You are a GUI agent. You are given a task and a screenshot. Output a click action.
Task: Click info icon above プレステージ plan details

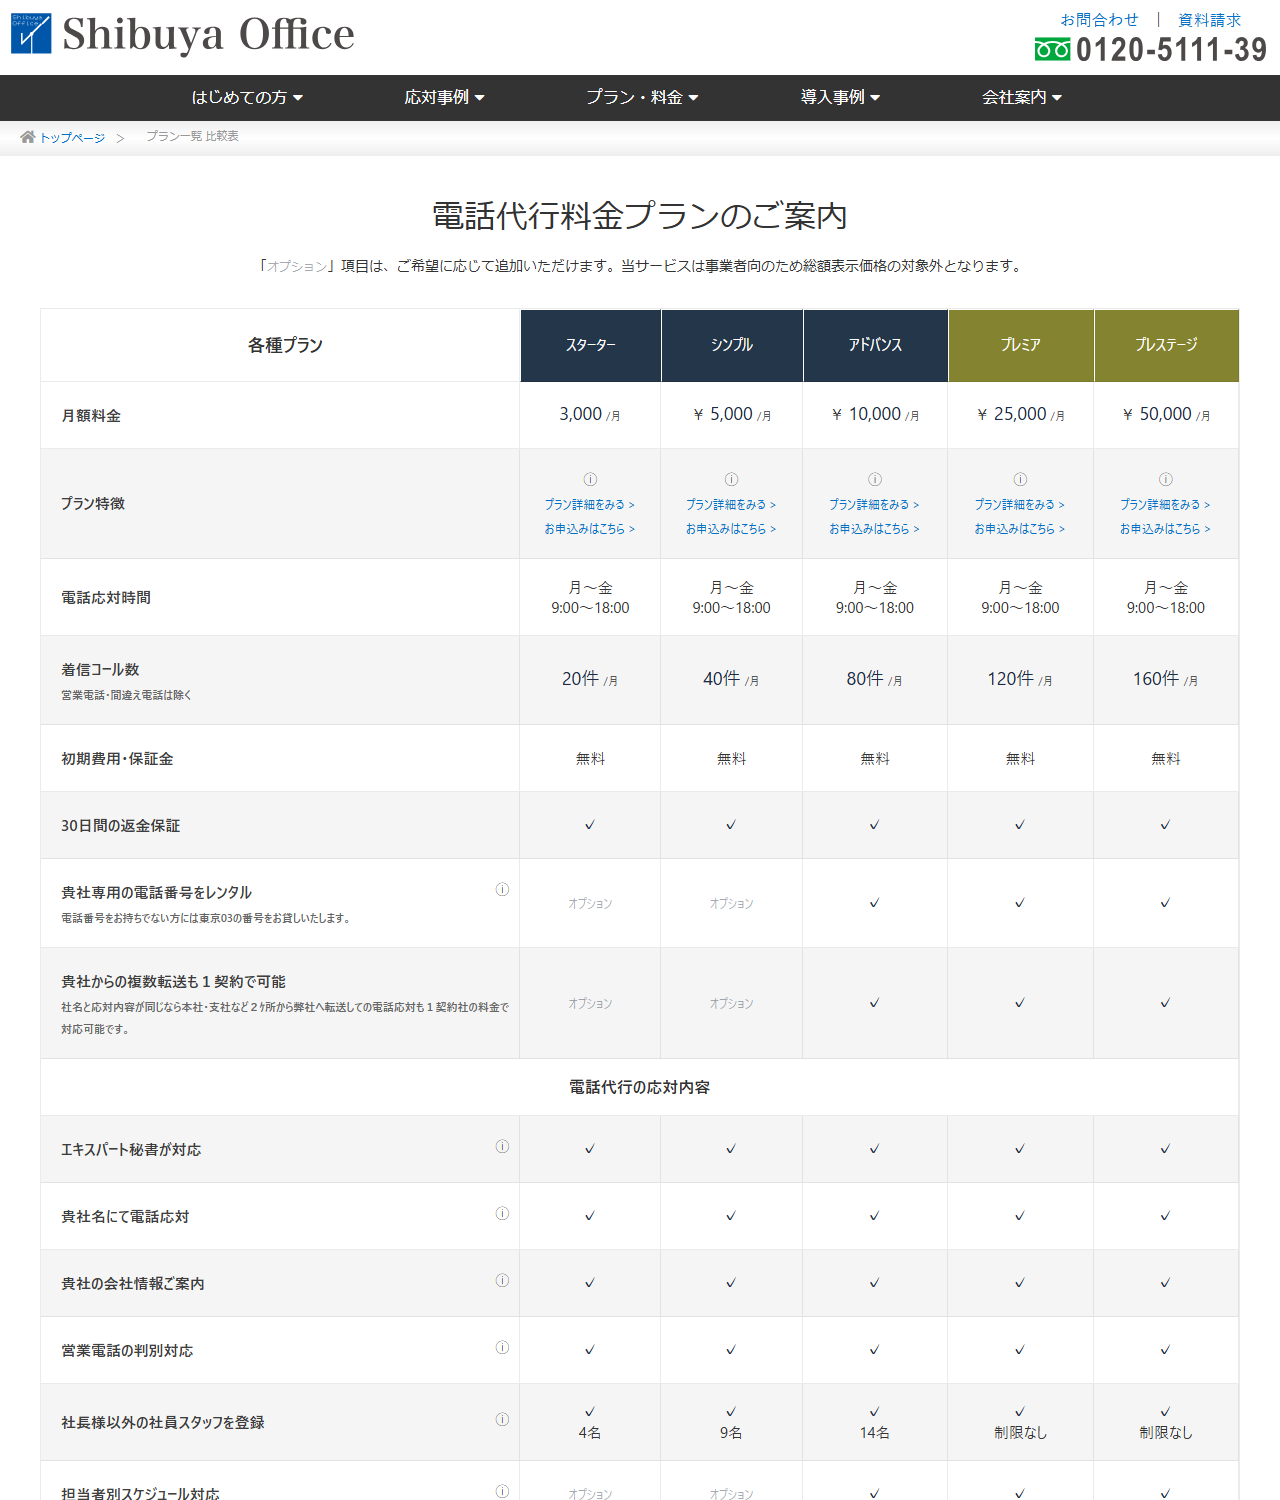click(1165, 479)
